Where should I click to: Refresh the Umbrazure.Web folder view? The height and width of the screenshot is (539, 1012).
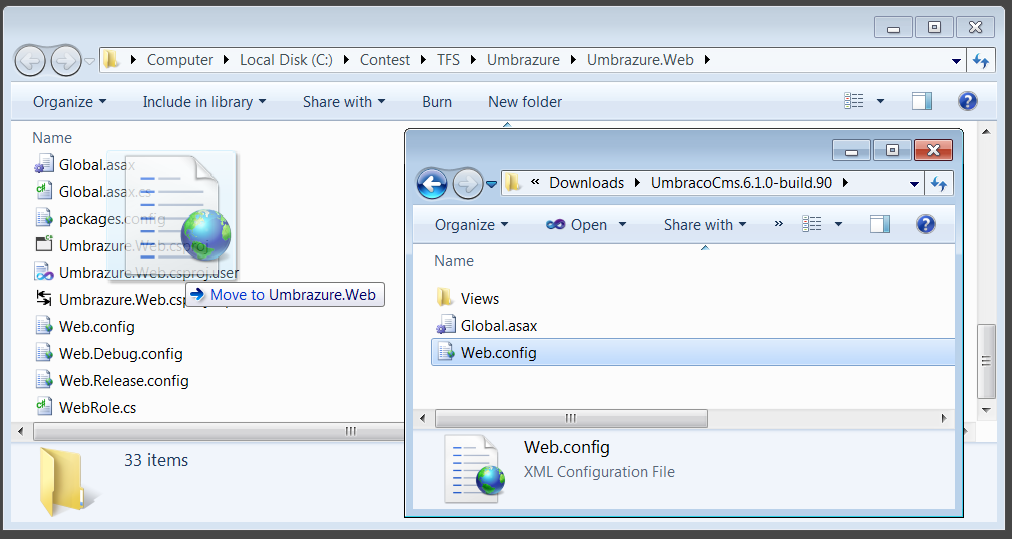[x=981, y=61]
